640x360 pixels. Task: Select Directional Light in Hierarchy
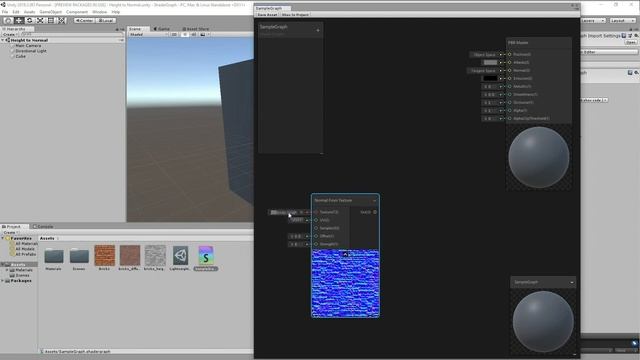pyautogui.click(x=31, y=51)
